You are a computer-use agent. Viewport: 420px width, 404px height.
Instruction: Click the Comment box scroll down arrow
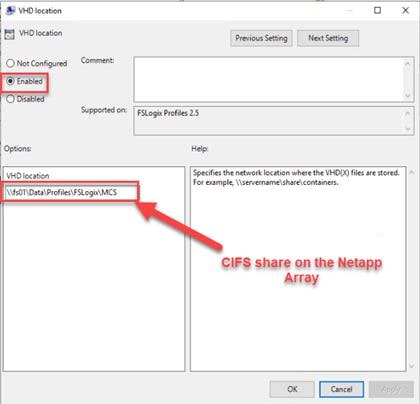tap(408, 96)
